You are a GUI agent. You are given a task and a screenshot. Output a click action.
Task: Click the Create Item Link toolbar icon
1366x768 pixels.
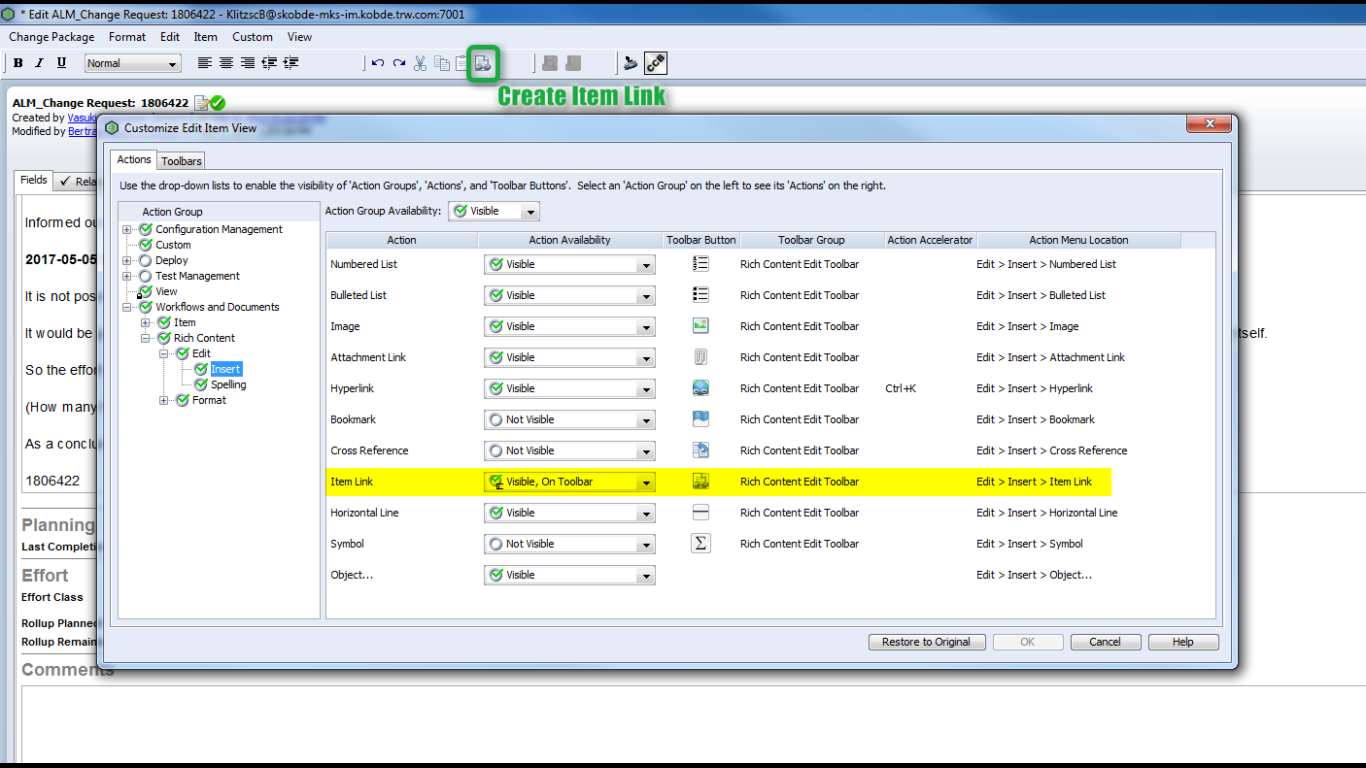click(x=483, y=63)
